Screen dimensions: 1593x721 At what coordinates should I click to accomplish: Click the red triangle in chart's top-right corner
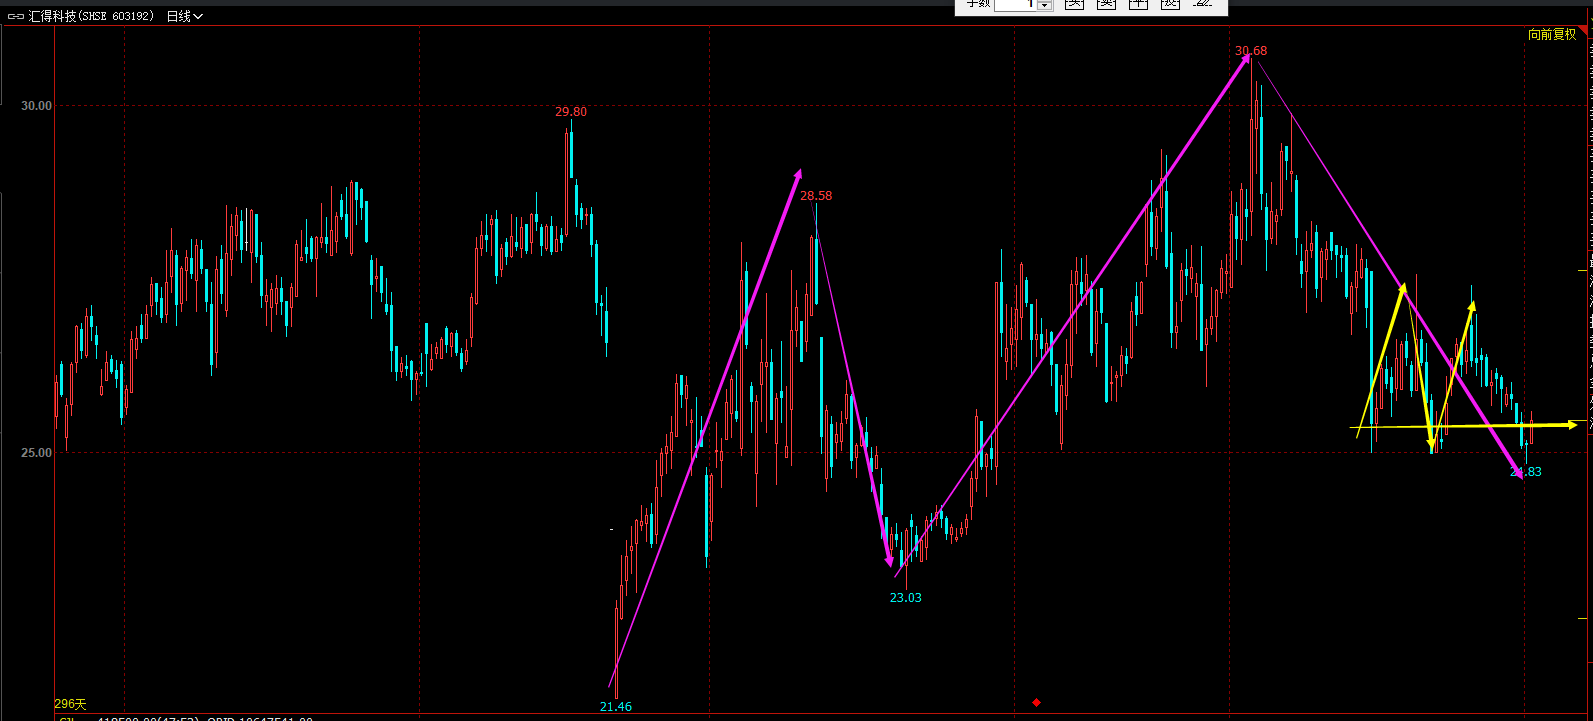[x=1584, y=32]
